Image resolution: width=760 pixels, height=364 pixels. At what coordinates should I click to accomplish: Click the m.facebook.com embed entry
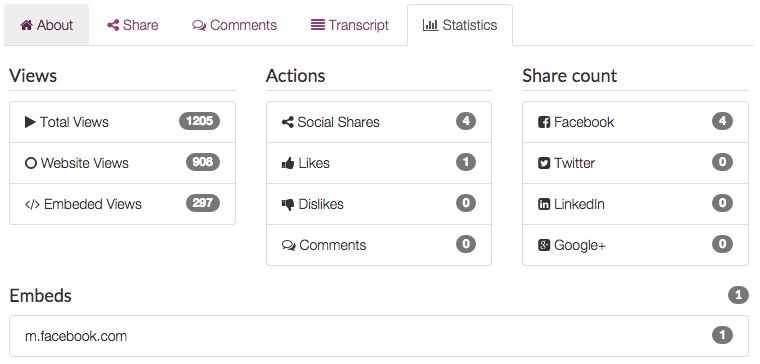[379, 336]
